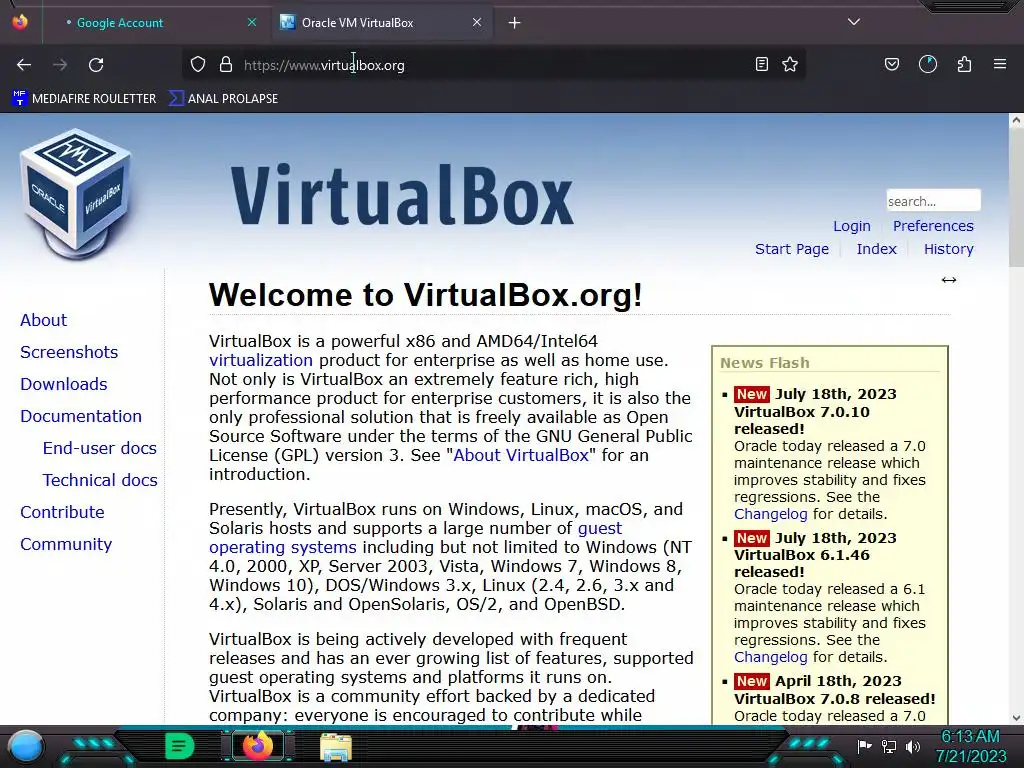Click the horizontal double-arrow width toggle
1024x768 pixels.
[x=949, y=280]
